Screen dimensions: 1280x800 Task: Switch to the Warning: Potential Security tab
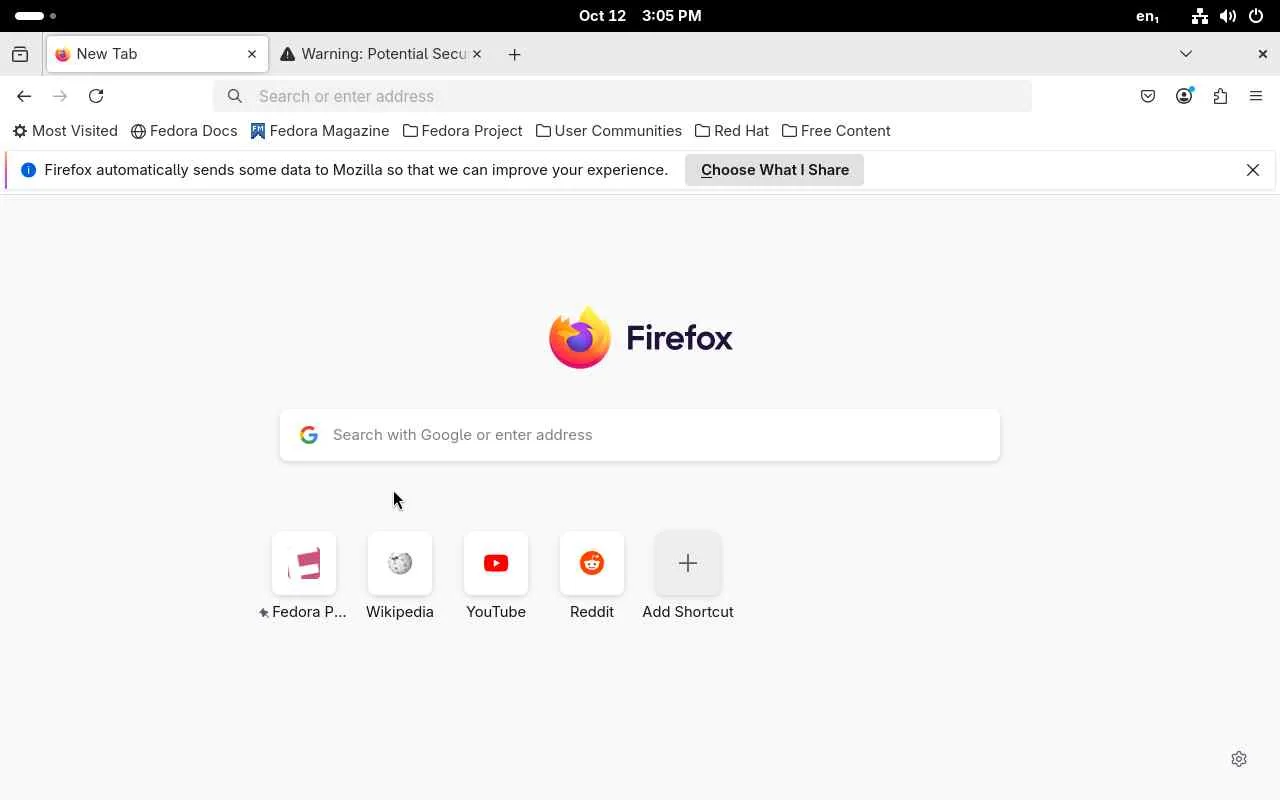(x=381, y=54)
